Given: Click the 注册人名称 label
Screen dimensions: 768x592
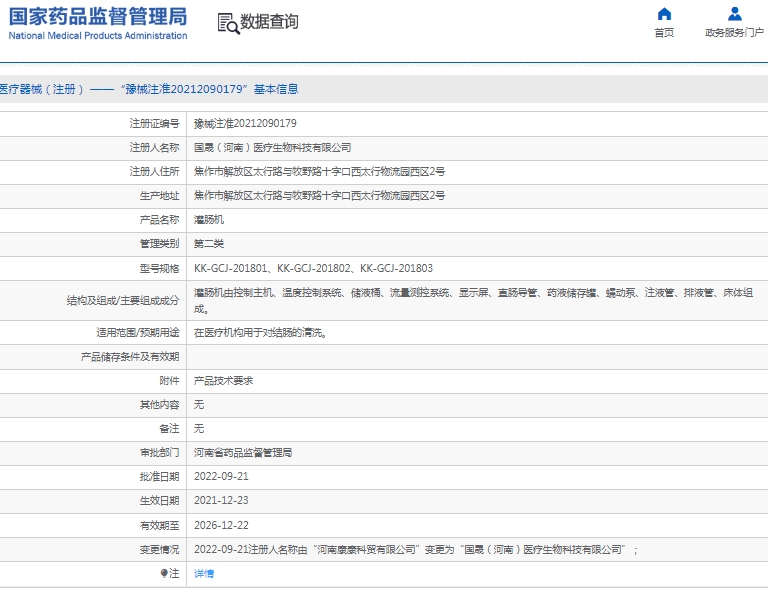Looking at the screenshot, I should (154, 147).
